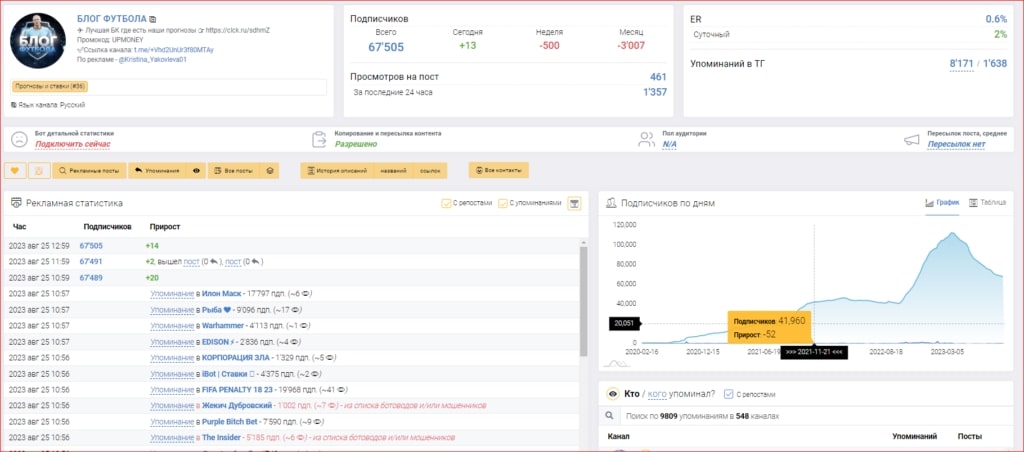Click the 67'505 subscriber count in the 12:59 row
Image resolution: width=1024 pixels, height=452 pixels.
(91, 246)
